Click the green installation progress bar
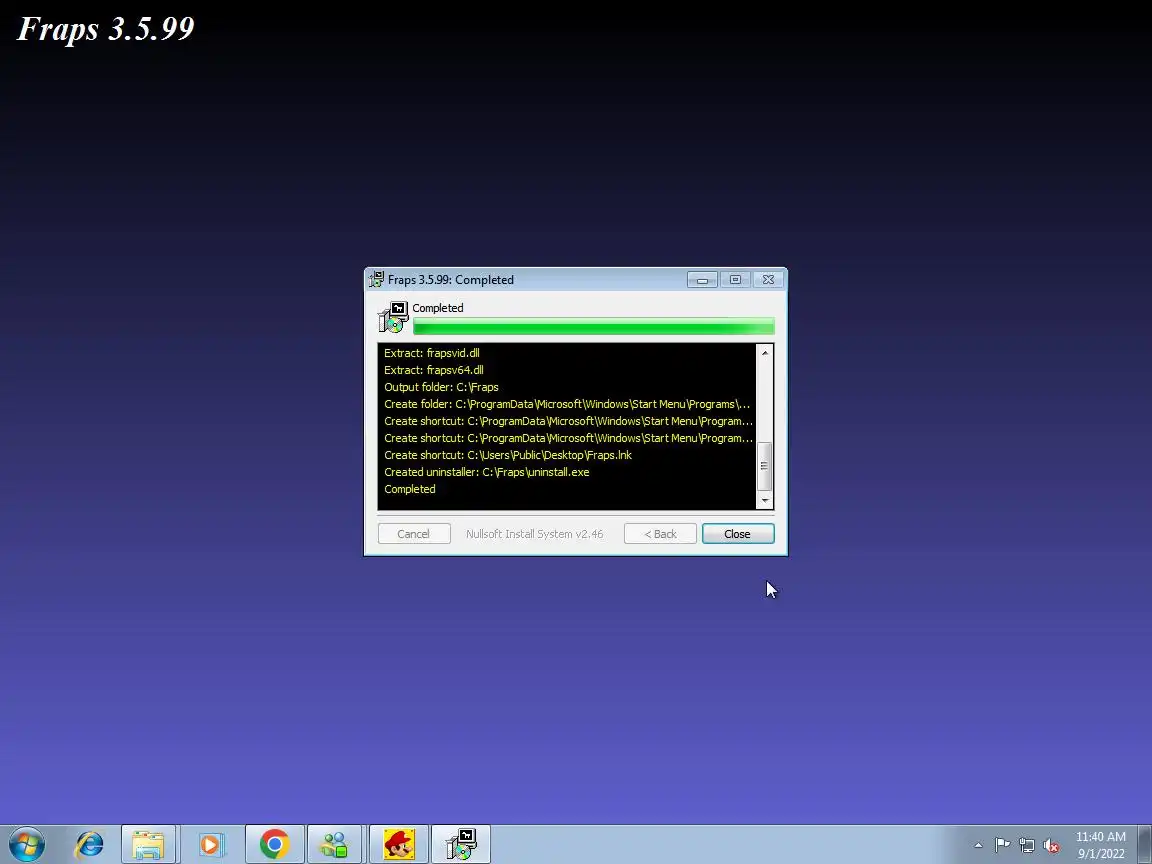This screenshot has width=1152, height=864. 594,325
